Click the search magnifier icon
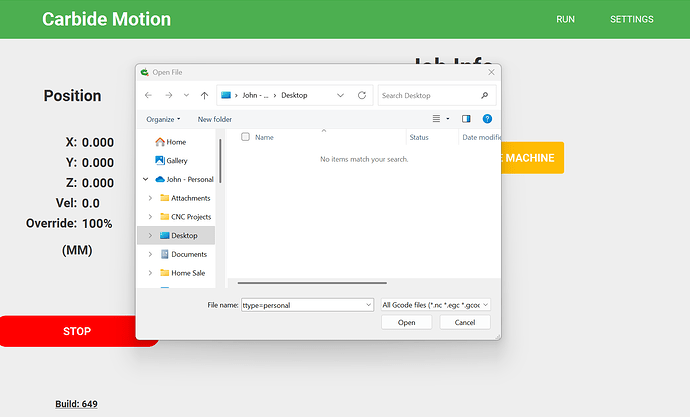Screen dimensions: 690x417 (485, 96)
